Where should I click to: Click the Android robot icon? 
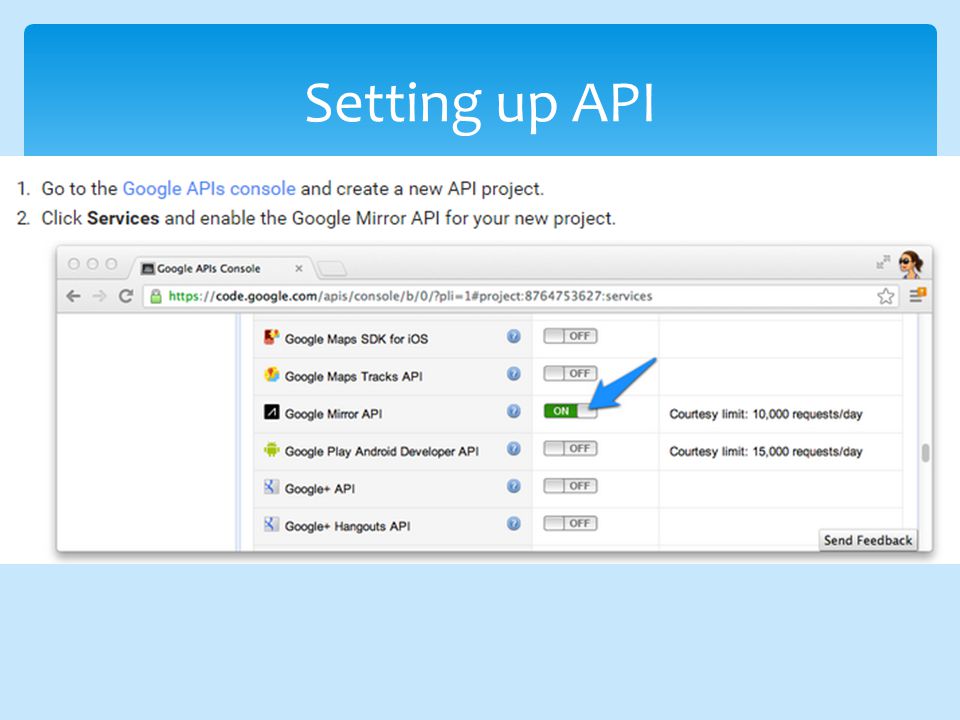point(271,449)
